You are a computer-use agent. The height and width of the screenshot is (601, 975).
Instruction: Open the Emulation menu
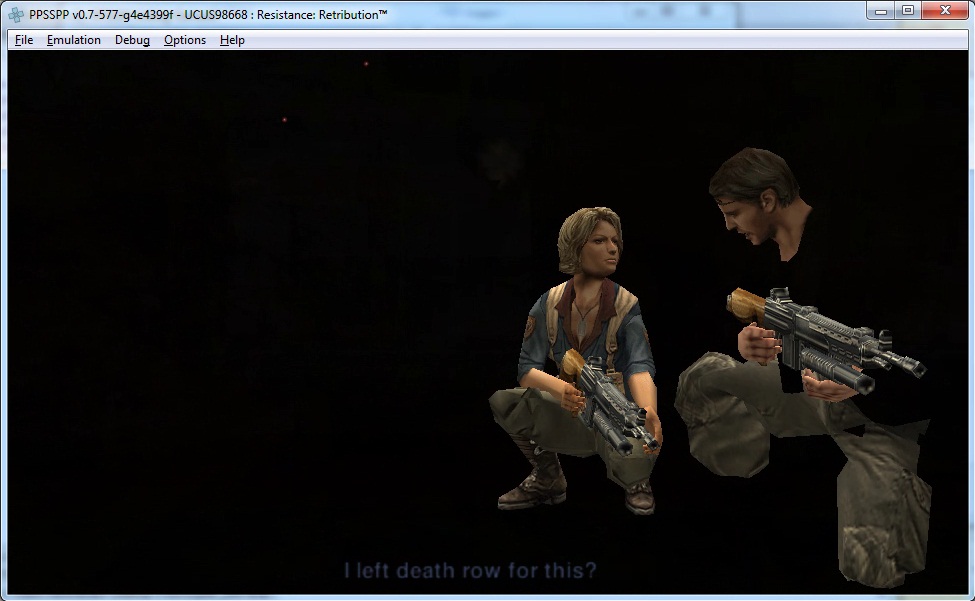pyautogui.click(x=73, y=40)
